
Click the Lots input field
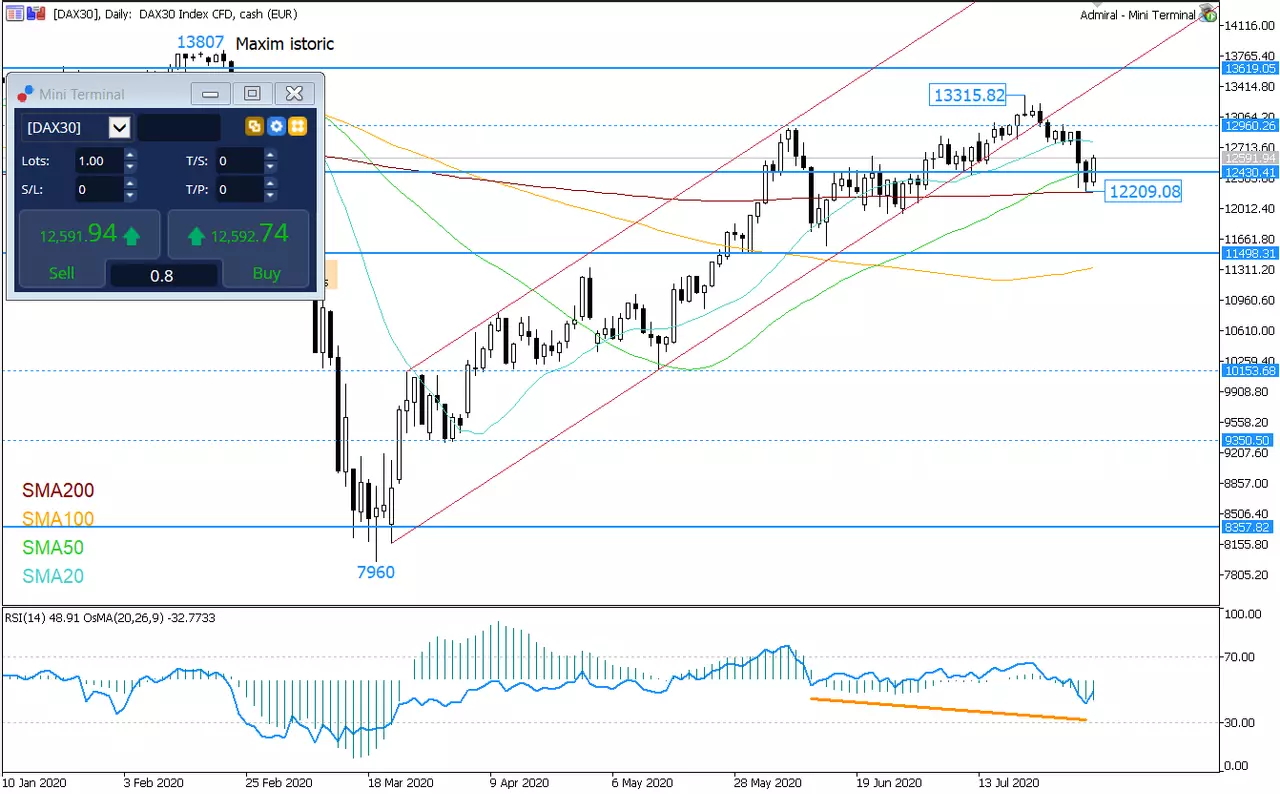(98, 161)
